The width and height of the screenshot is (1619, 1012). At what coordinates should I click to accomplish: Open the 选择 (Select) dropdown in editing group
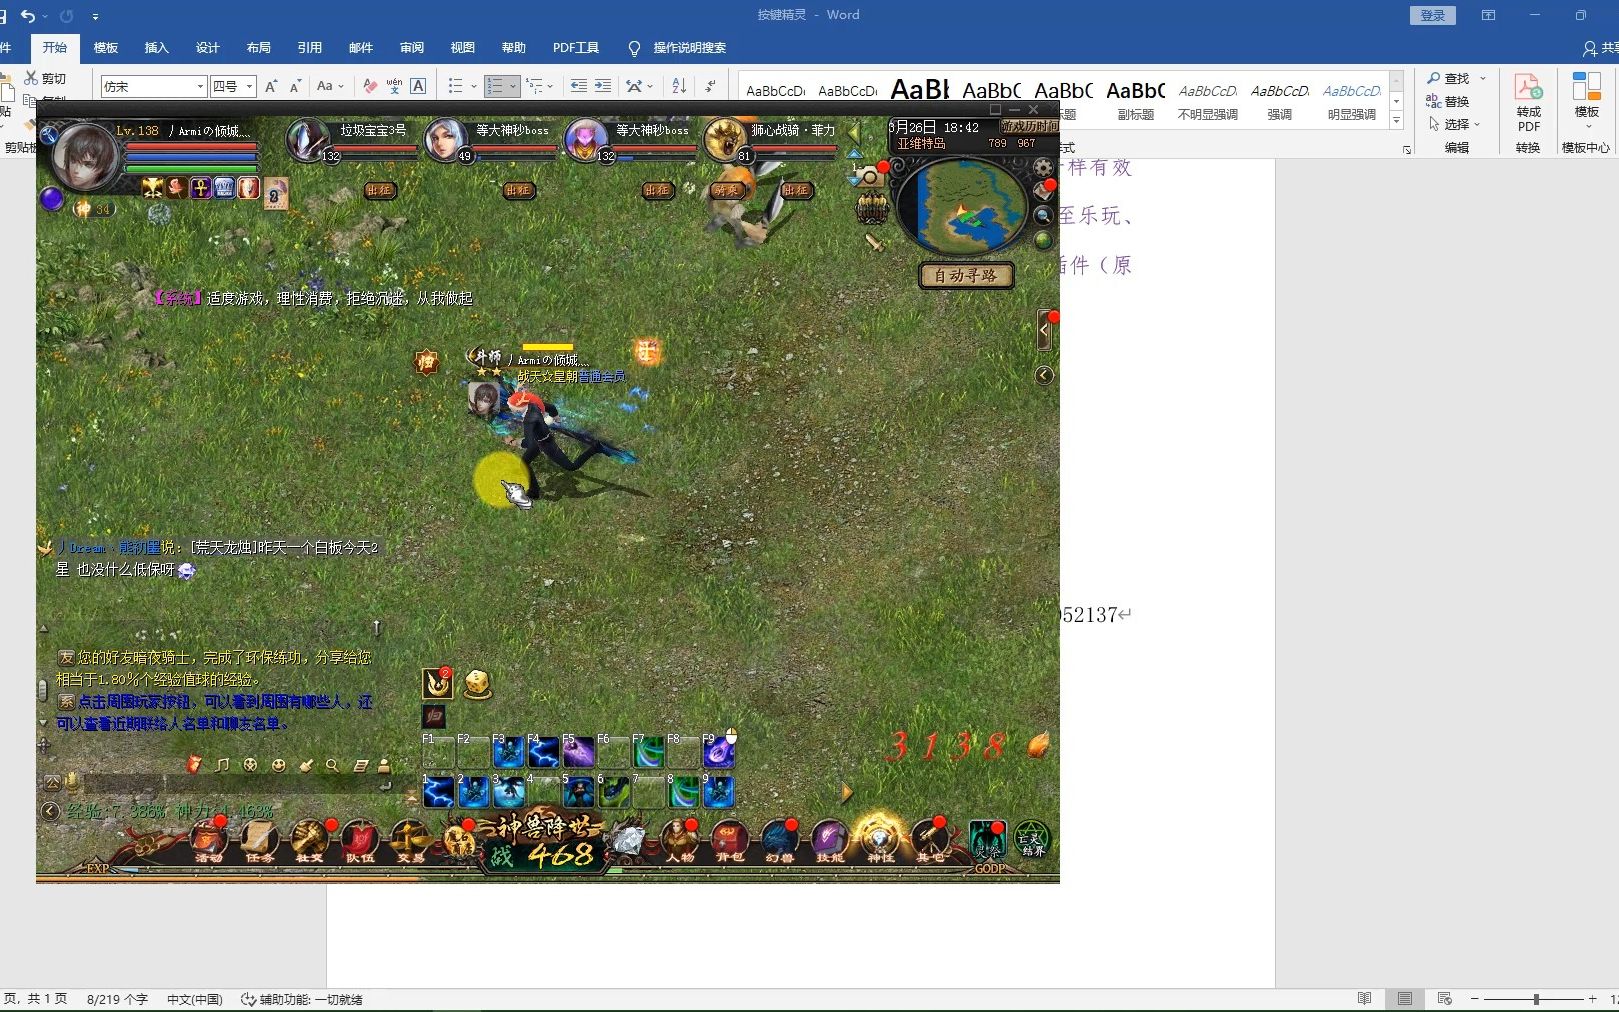pos(1455,124)
